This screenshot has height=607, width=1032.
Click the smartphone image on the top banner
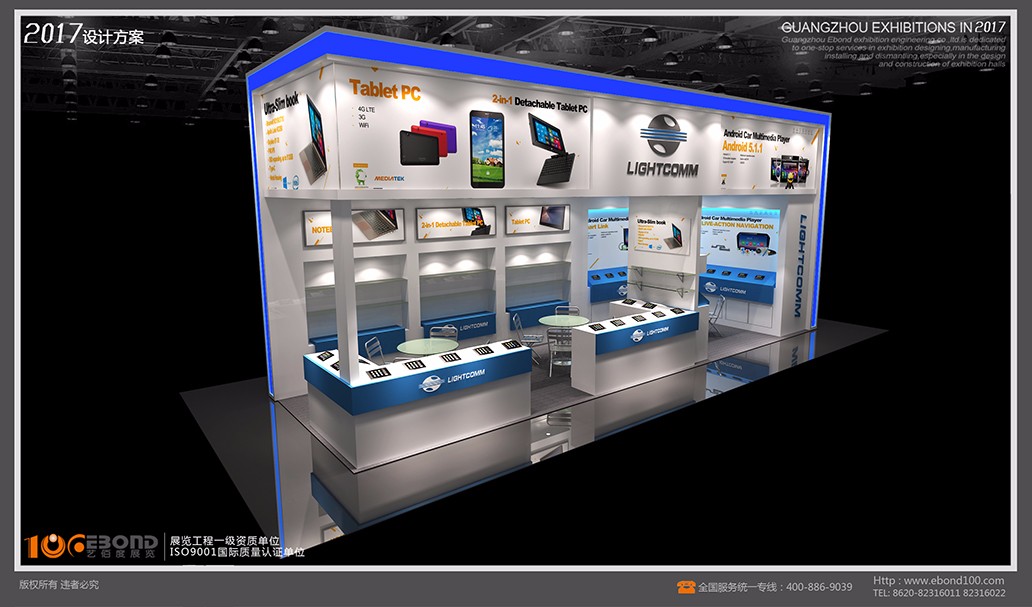tap(487, 149)
